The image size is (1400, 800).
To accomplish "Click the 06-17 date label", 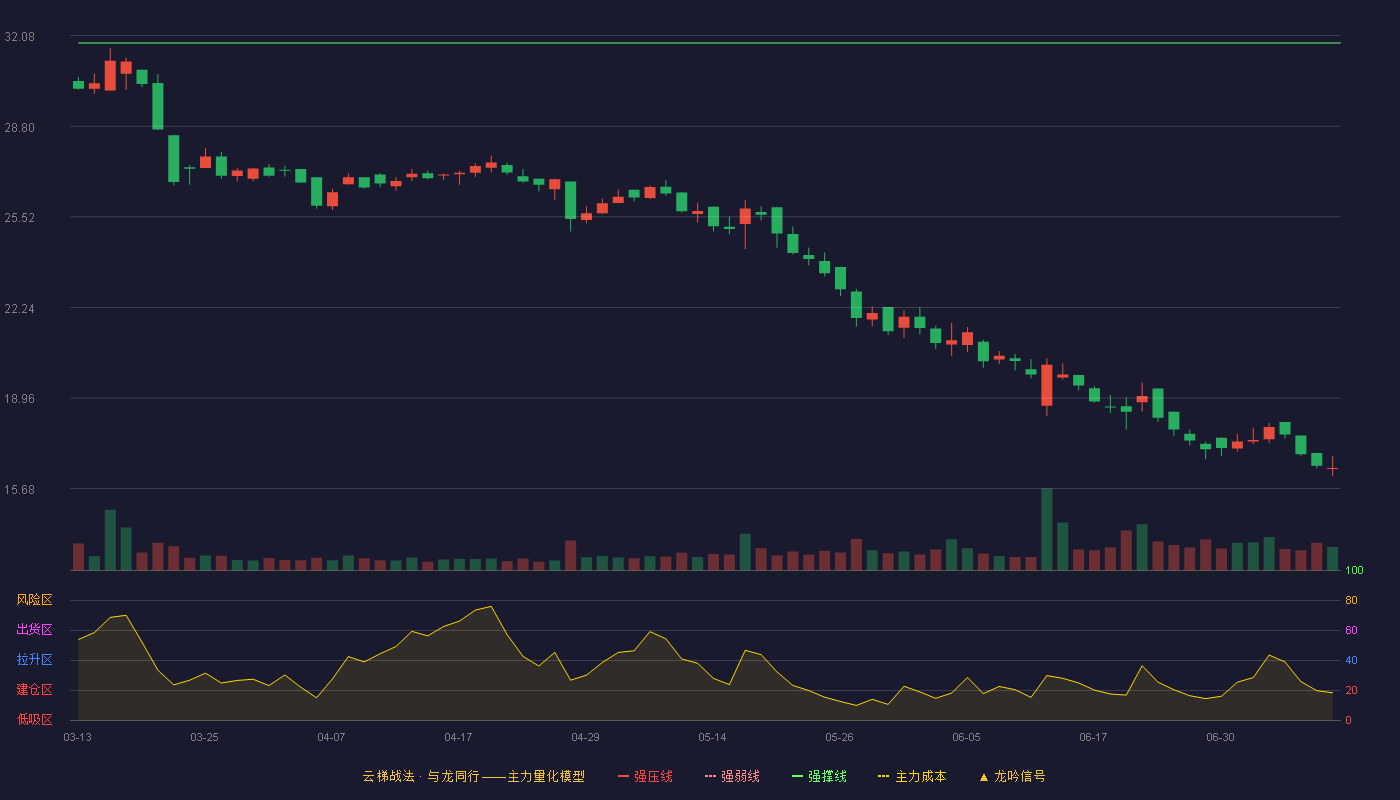I will pos(1093,737).
